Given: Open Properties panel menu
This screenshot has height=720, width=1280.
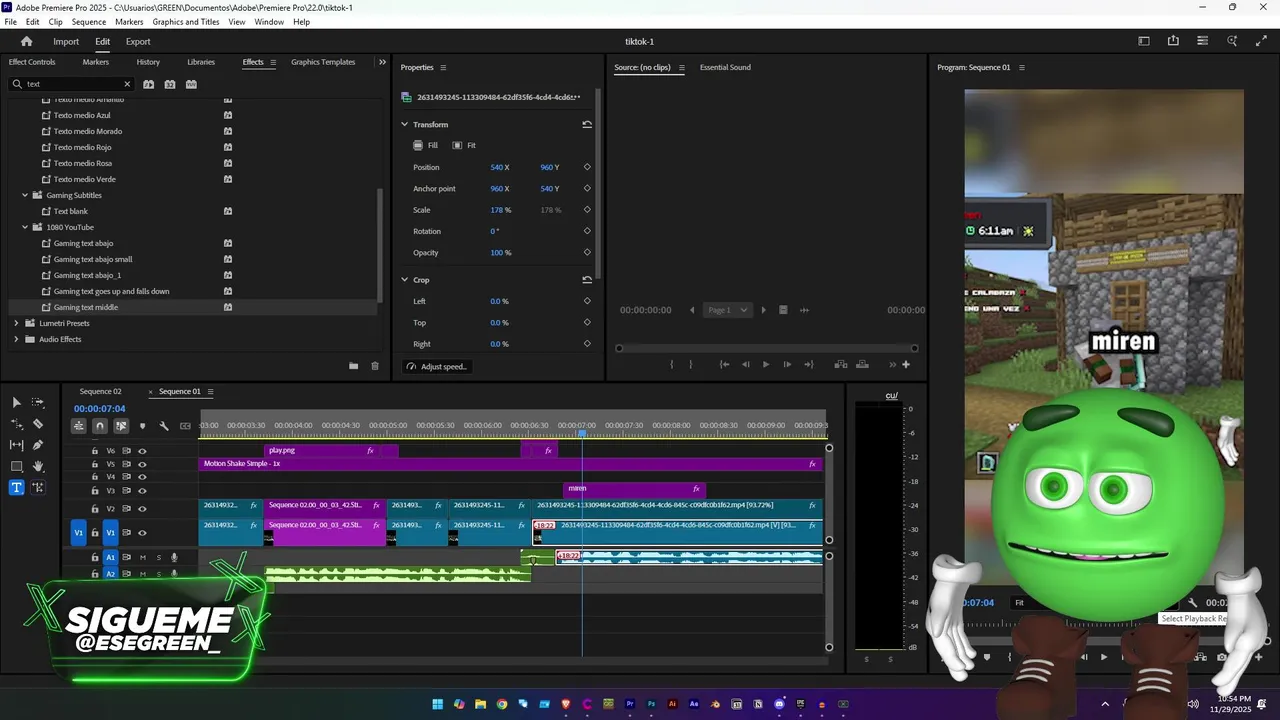Looking at the screenshot, I should [x=443, y=67].
